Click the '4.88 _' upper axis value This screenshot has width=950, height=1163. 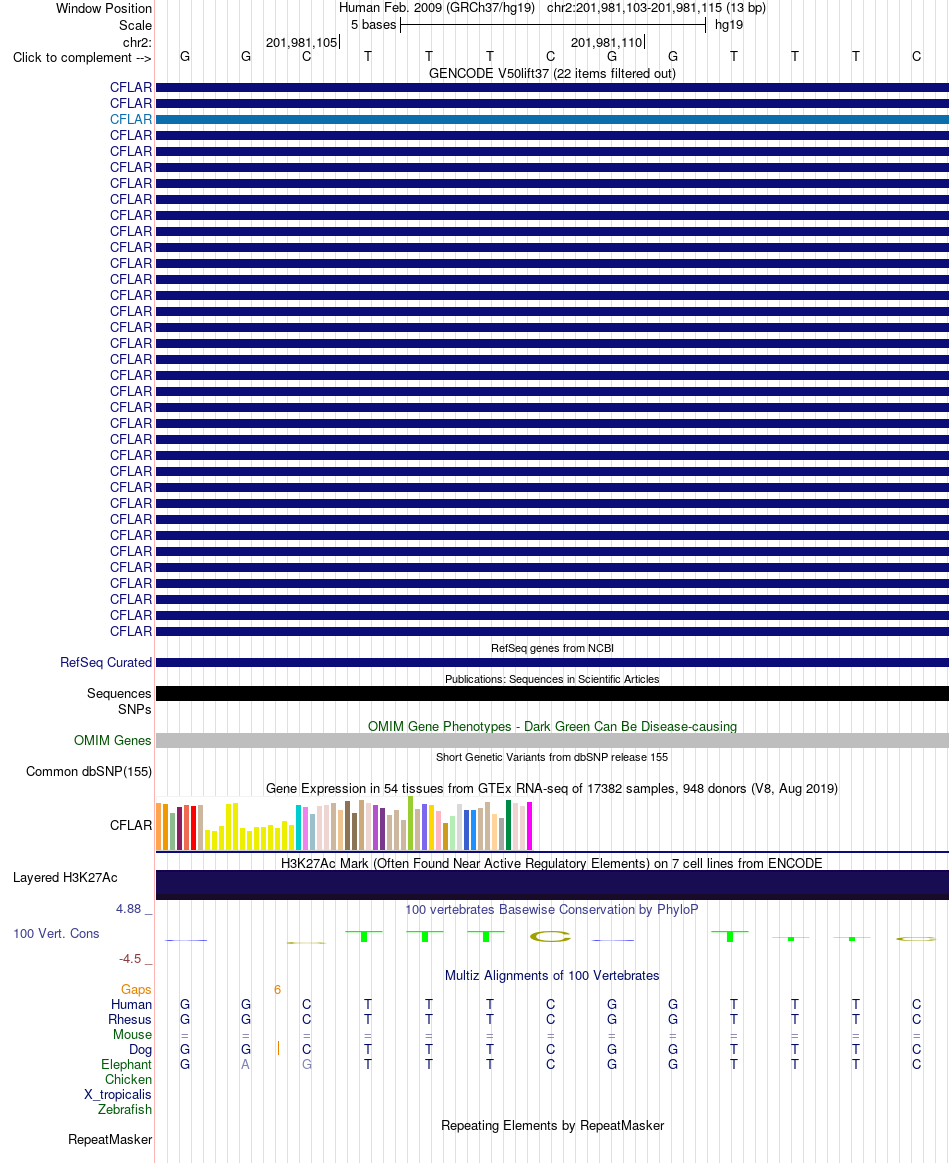[x=133, y=909]
